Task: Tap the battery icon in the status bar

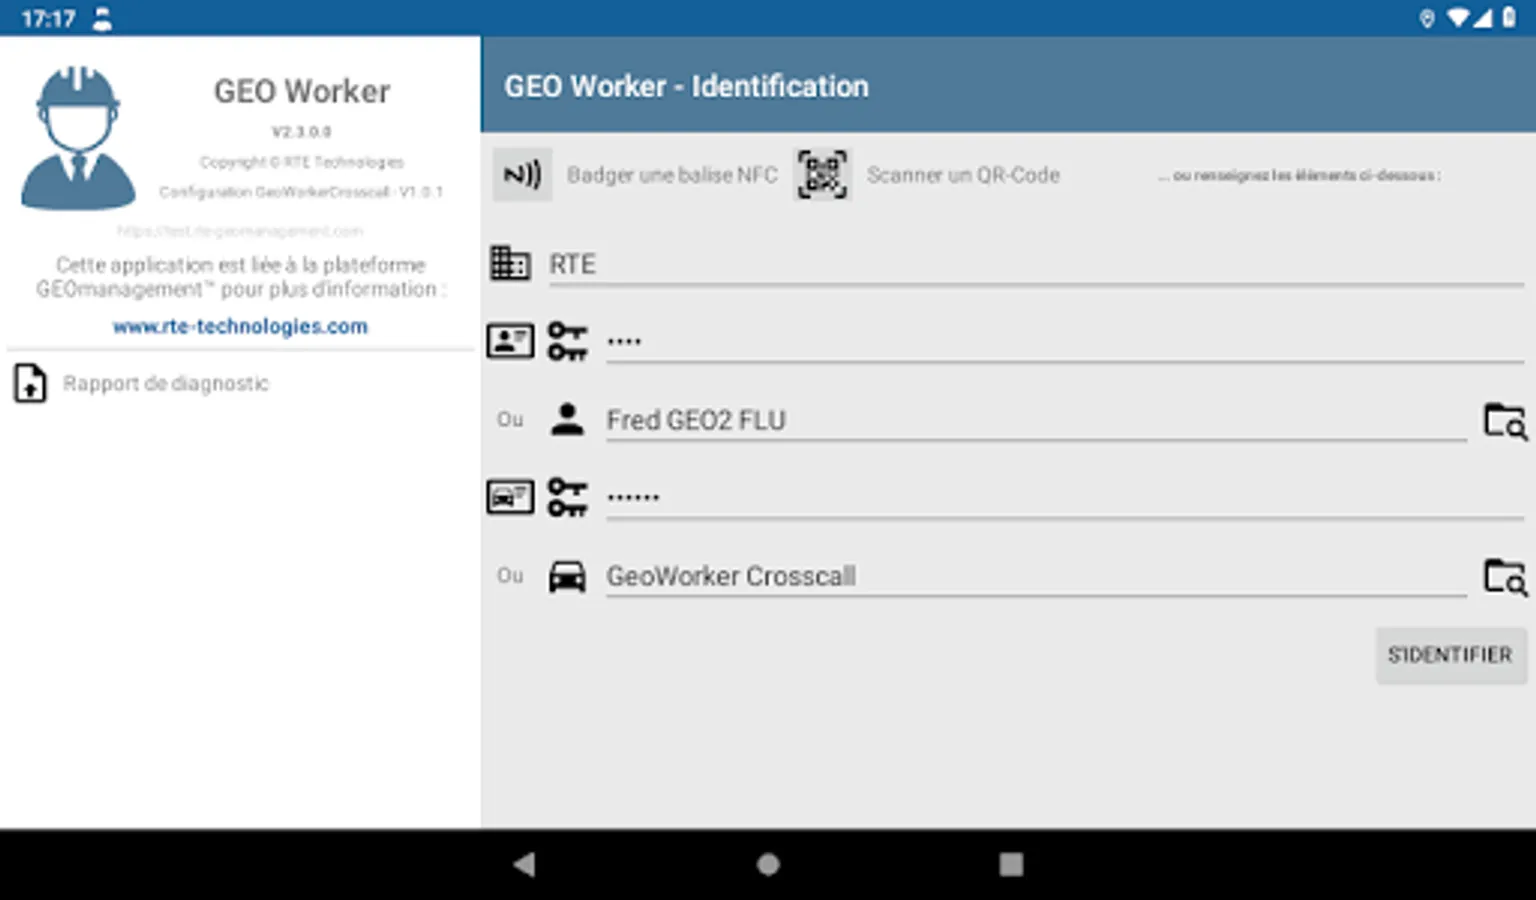Action: pos(1509,18)
